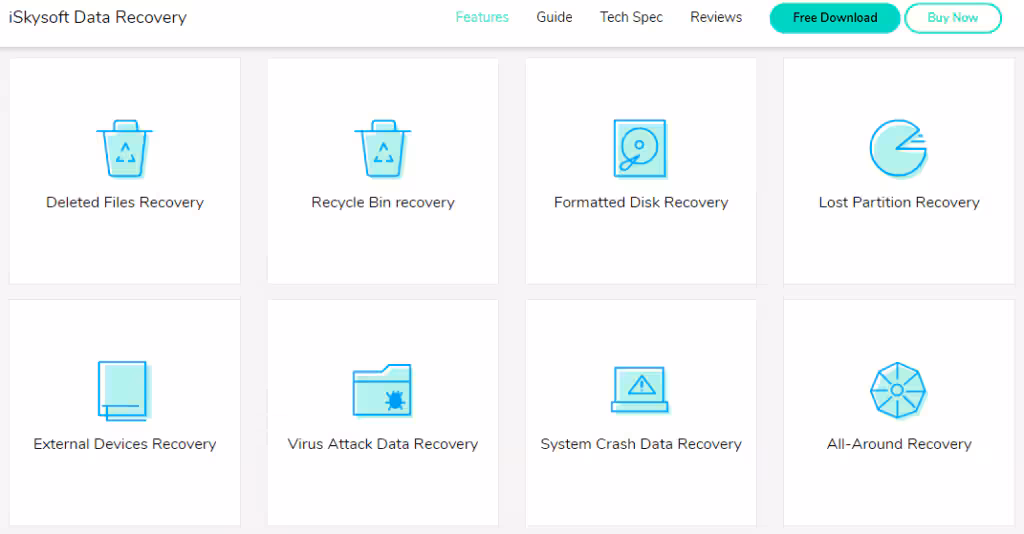Open the Features nav item
Image resolution: width=1024 pixels, height=534 pixels.
(482, 18)
